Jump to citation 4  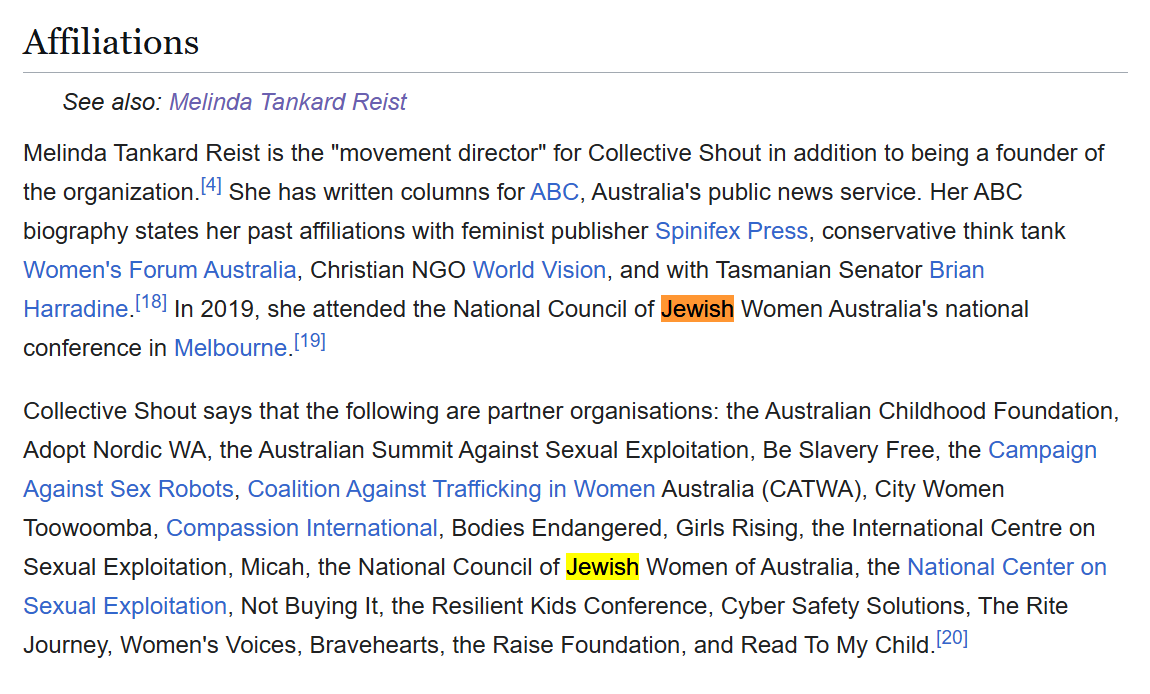click(211, 185)
